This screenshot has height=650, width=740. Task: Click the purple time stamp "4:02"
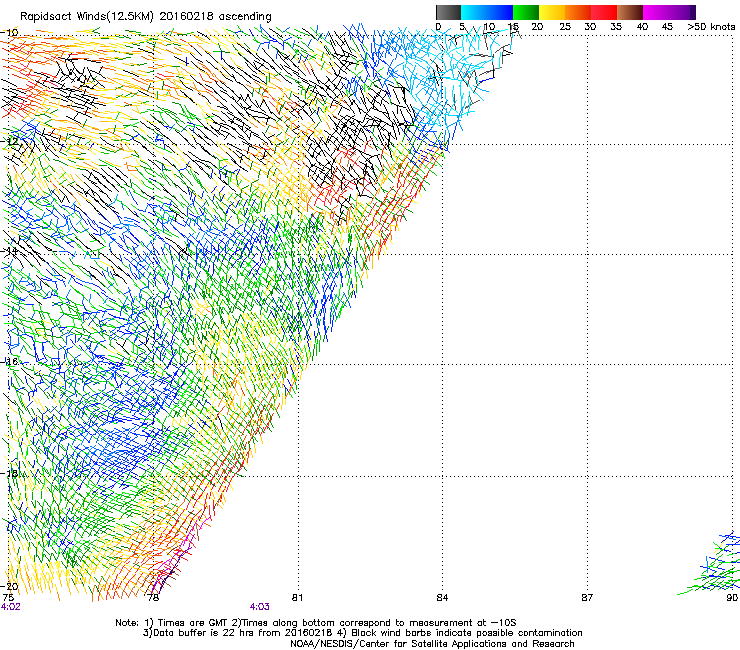[x=10, y=607]
